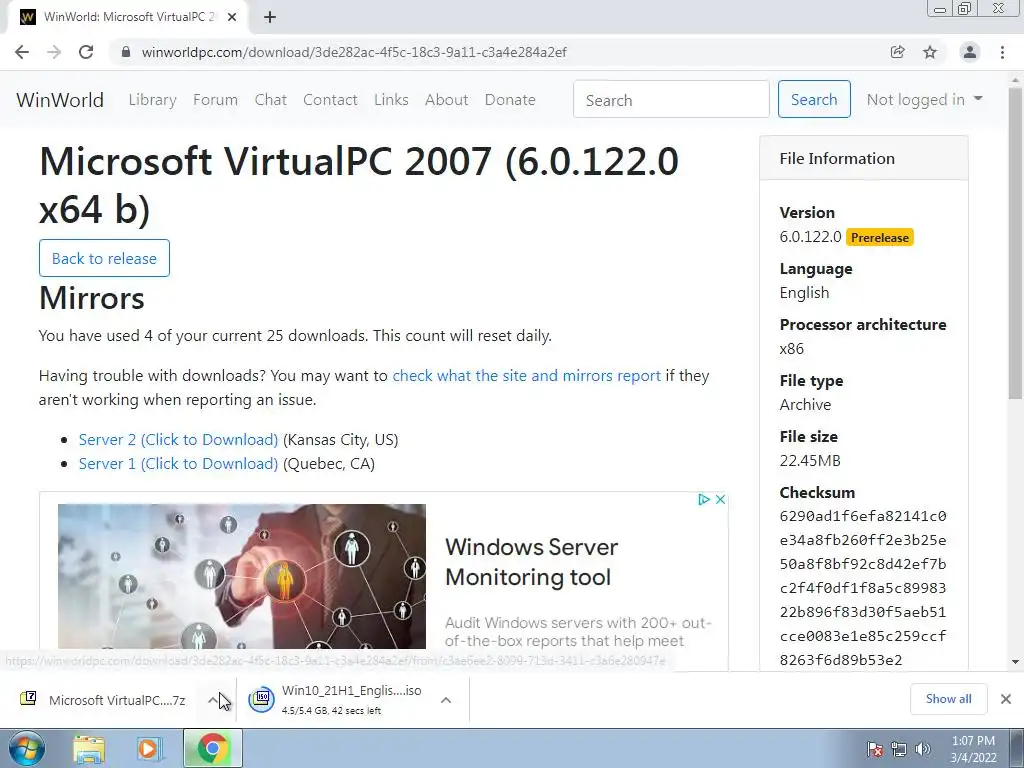Screen dimensions: 1024x768
Task: Close the ad with X icon
Action: click(x=720, y=500)
